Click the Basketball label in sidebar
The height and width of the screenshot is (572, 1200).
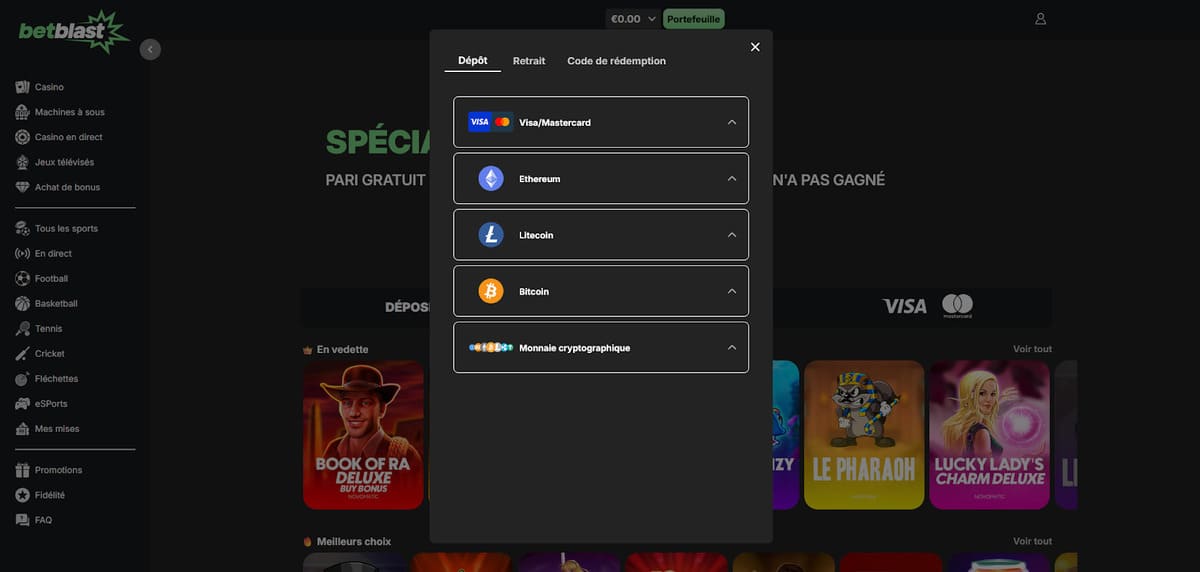click(56, 303)
